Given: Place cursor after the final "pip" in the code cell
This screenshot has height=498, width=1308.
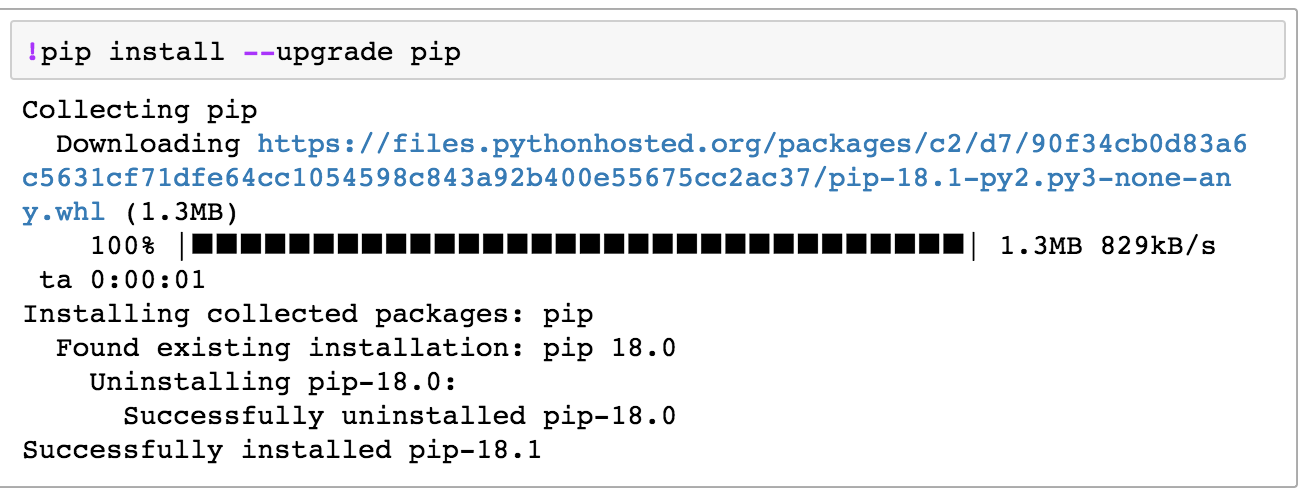Looking at the screenshot, I should coord(461,52).
